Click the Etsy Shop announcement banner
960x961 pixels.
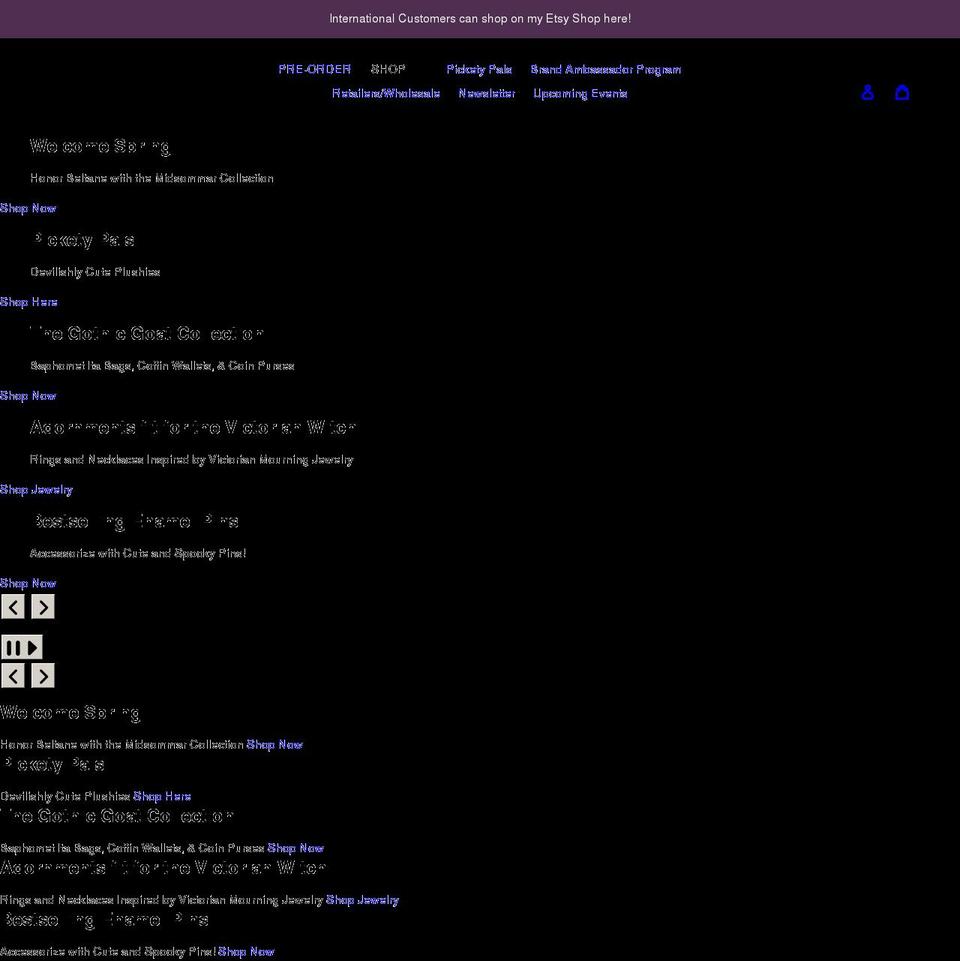[480, 18]
